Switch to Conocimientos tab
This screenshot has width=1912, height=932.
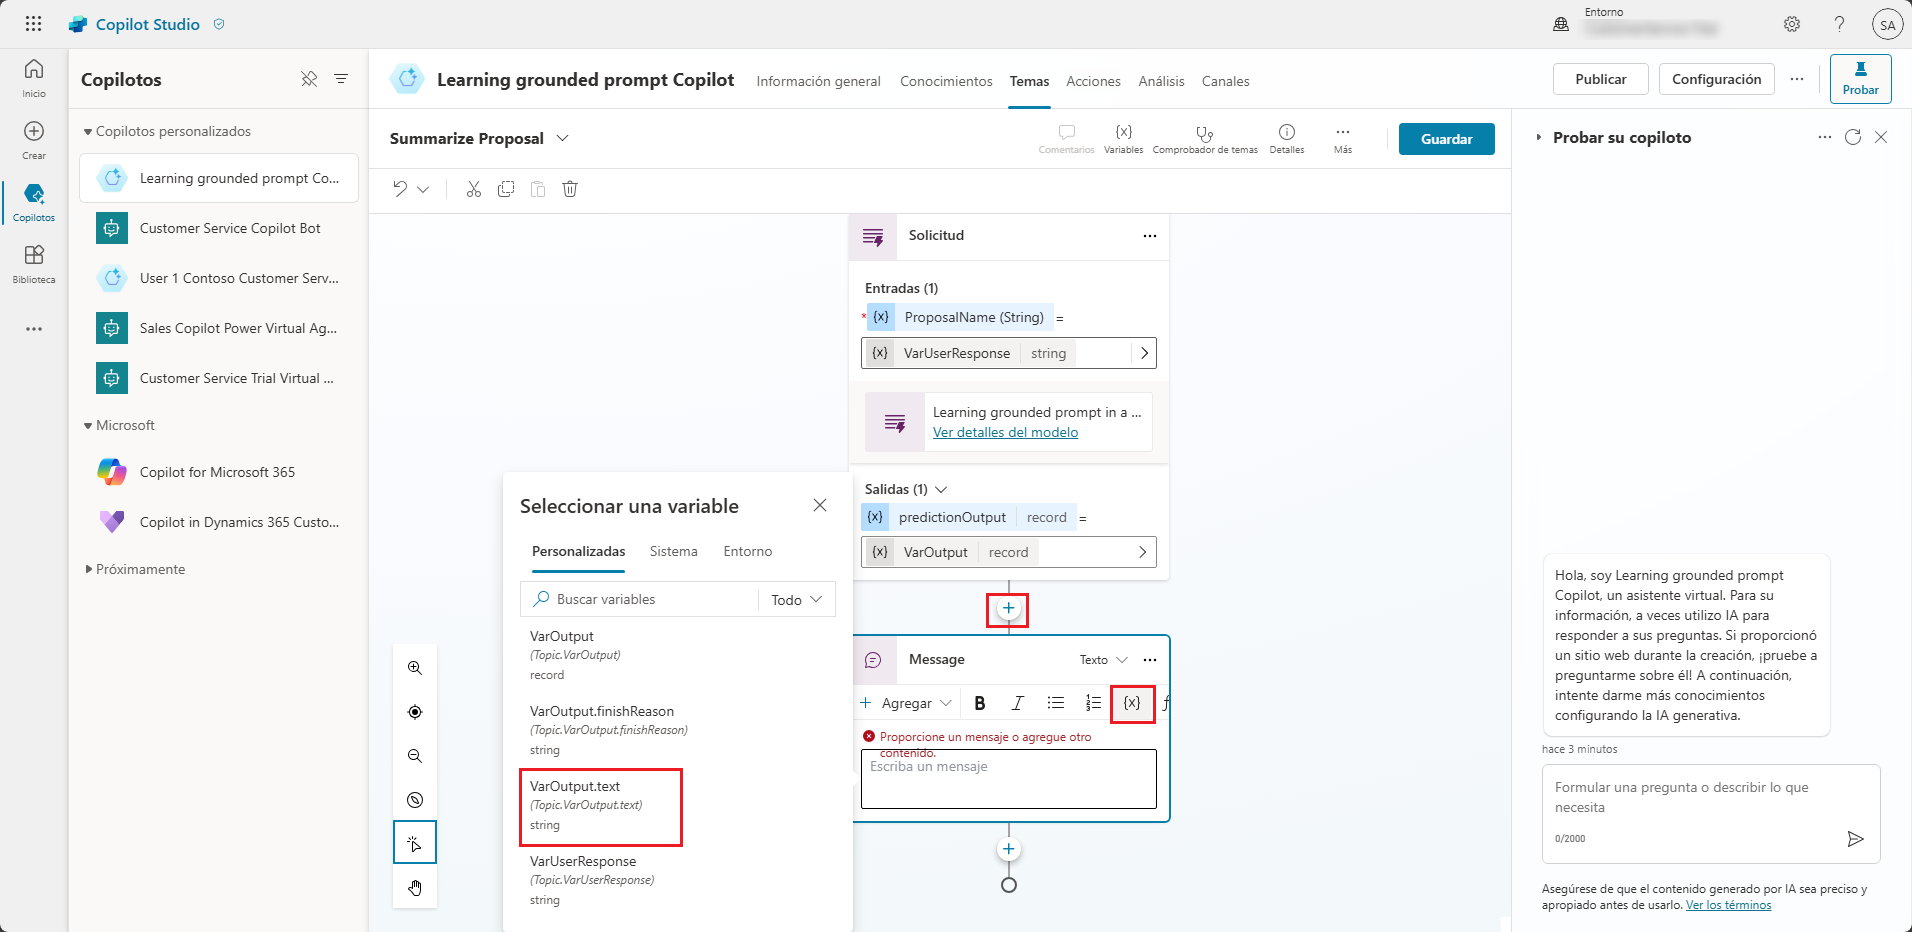click(946, 81)
